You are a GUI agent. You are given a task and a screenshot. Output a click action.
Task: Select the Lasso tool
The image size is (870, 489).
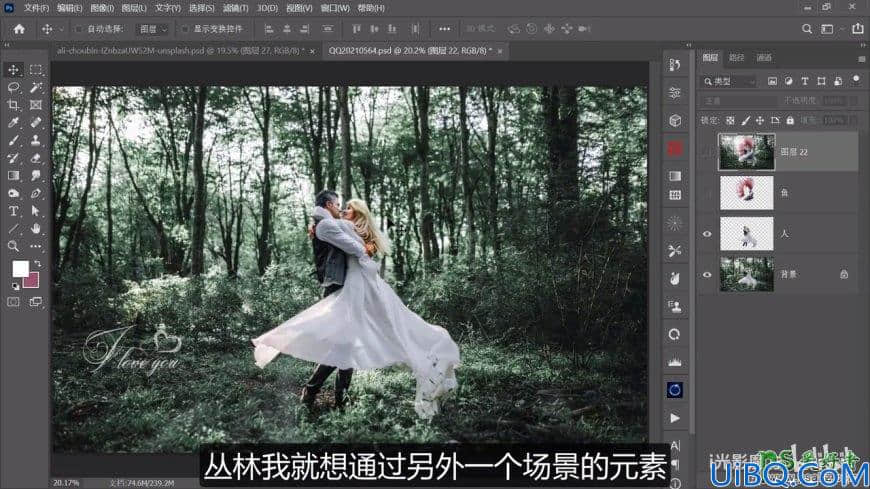click(14, 88)
